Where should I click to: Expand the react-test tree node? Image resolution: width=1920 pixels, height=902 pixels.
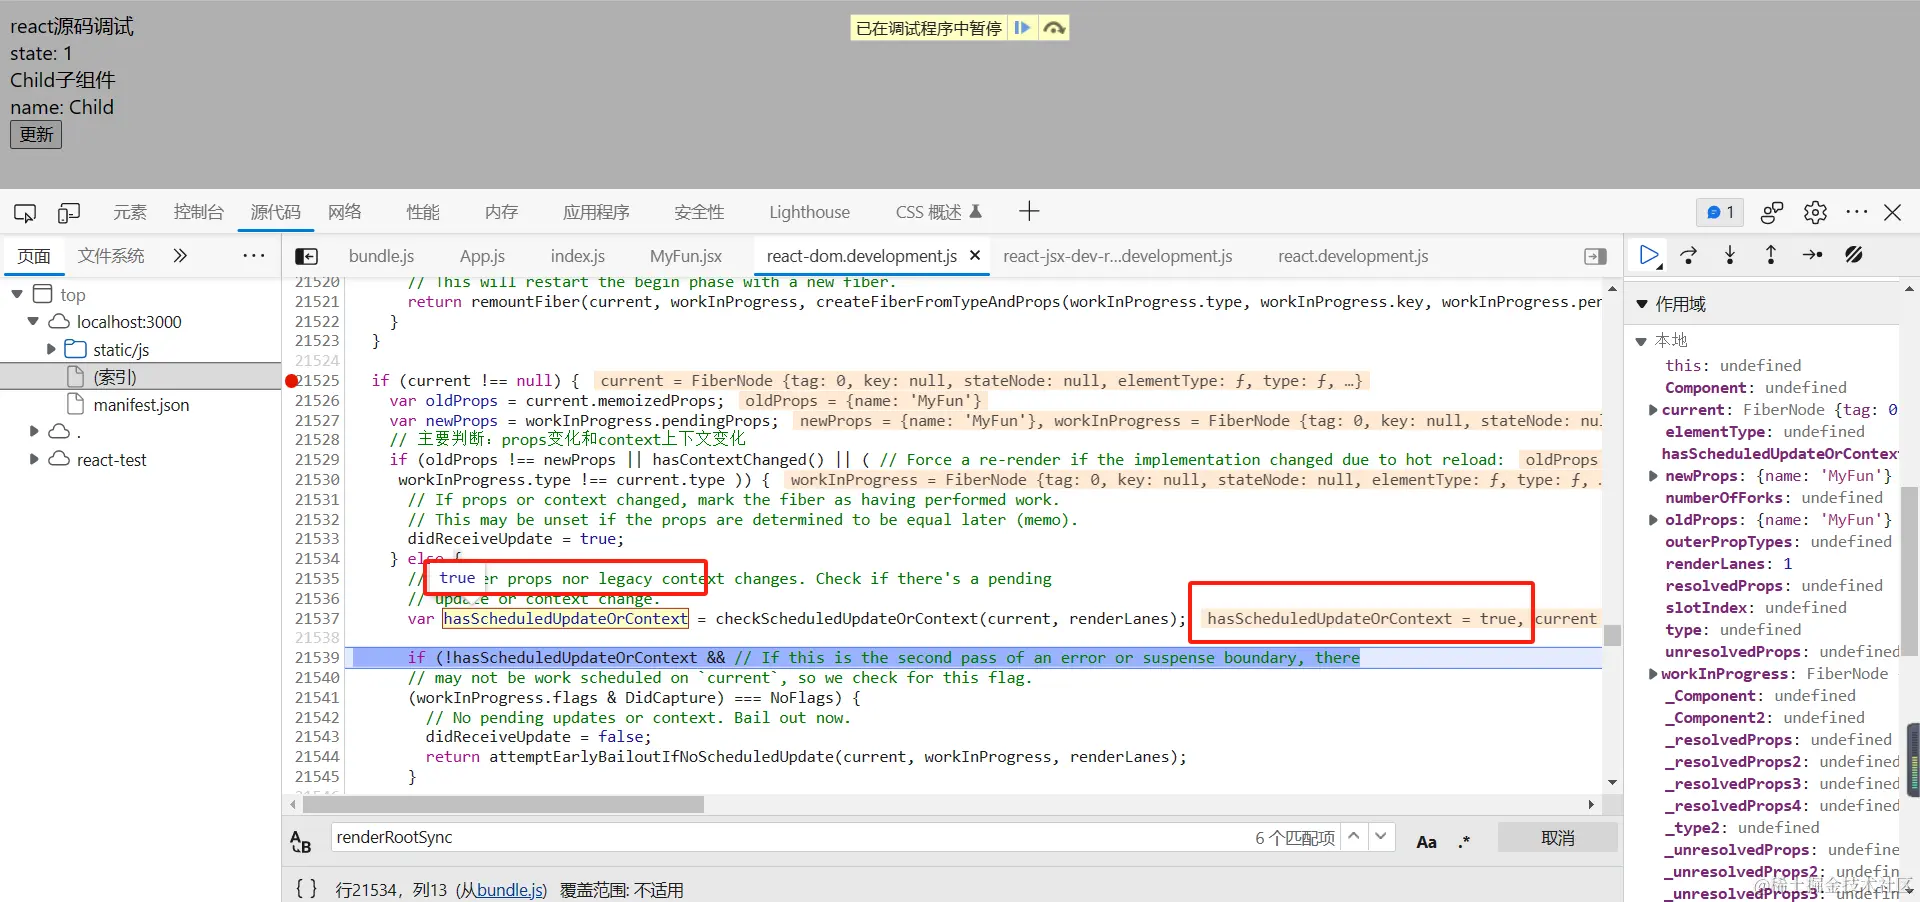click(33, 460)
